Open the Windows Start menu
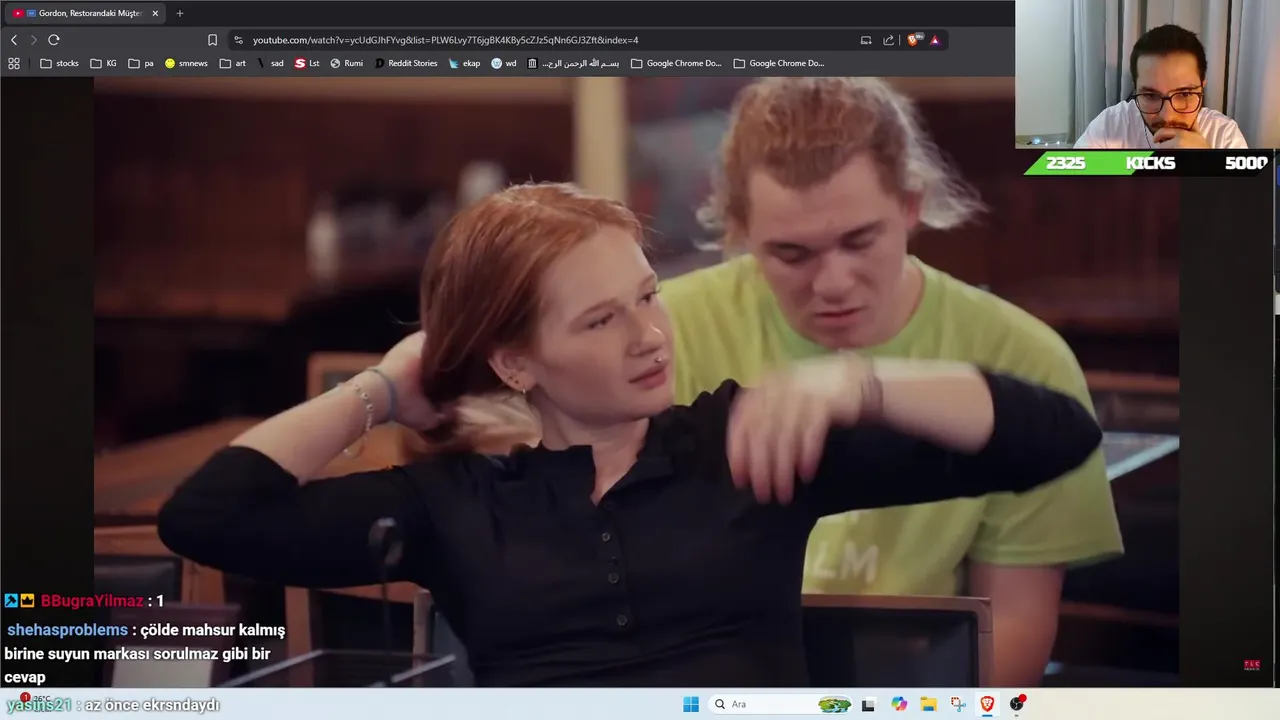The width and height of the screenshot is (1280, 720). [x=691, y=704]
